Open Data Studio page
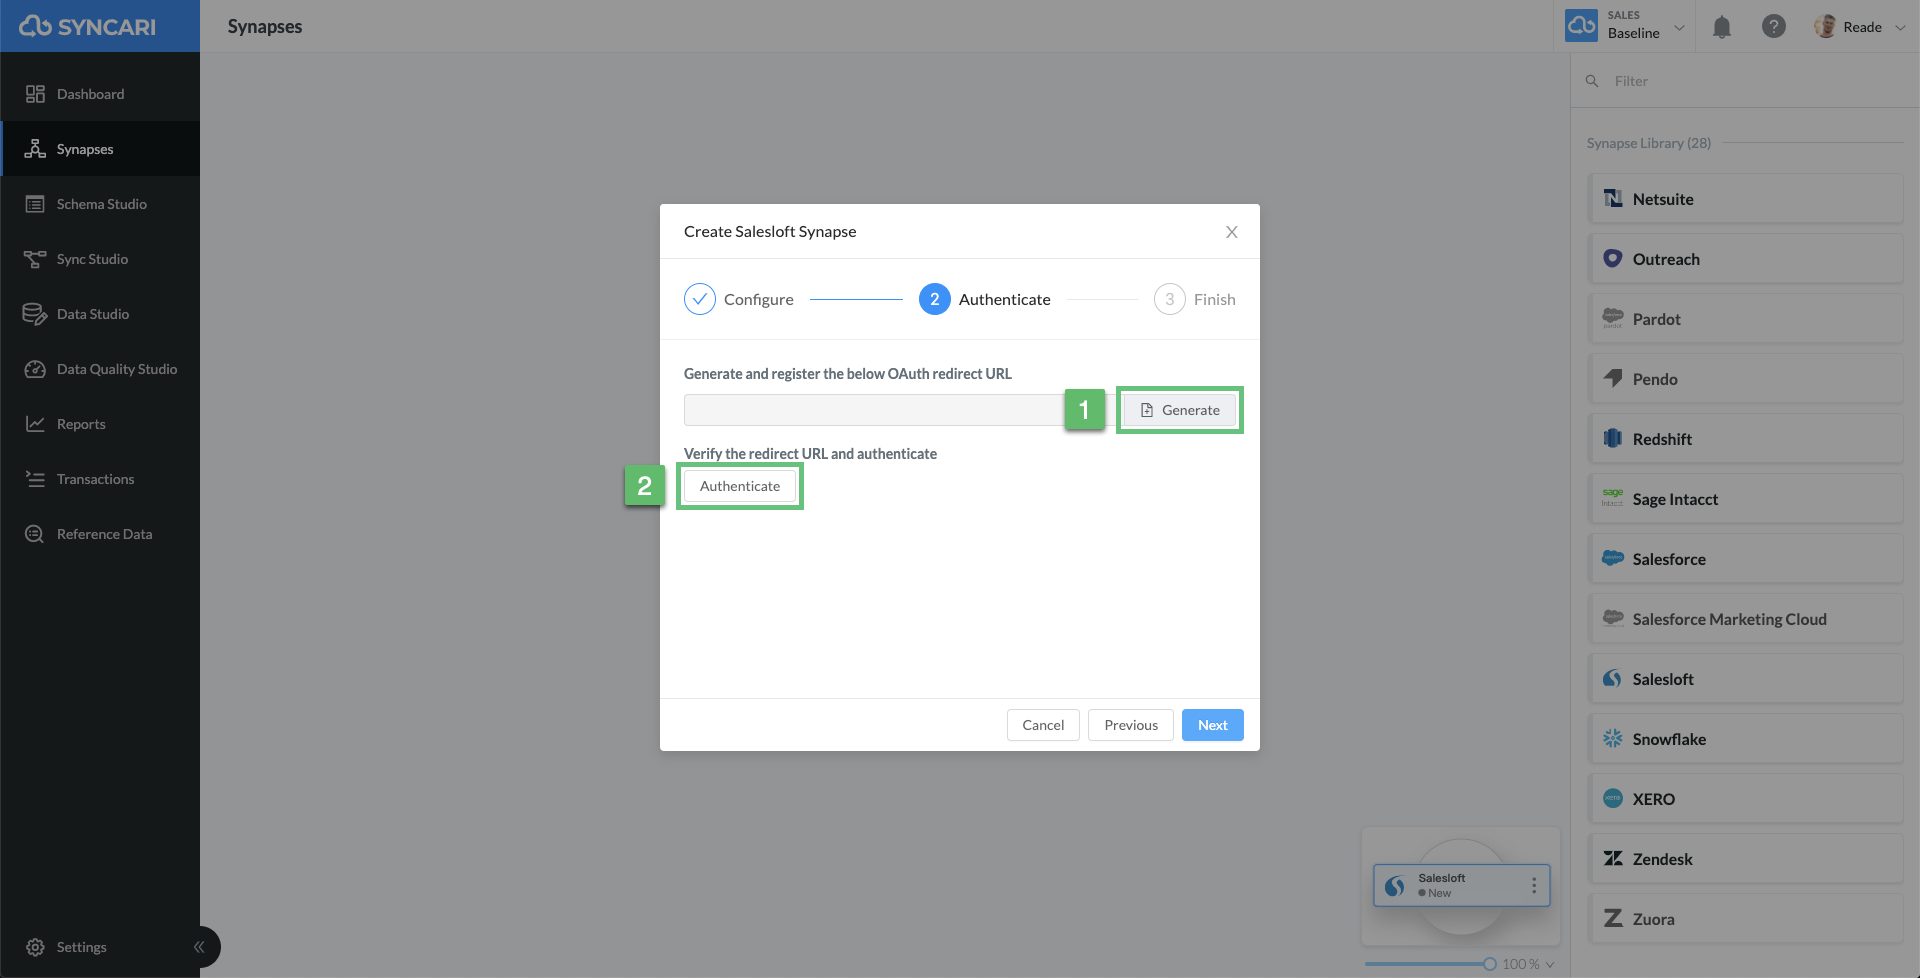The width and height of the screenshot is (1920, 978). pyautogui.click(x=100, y=314)
